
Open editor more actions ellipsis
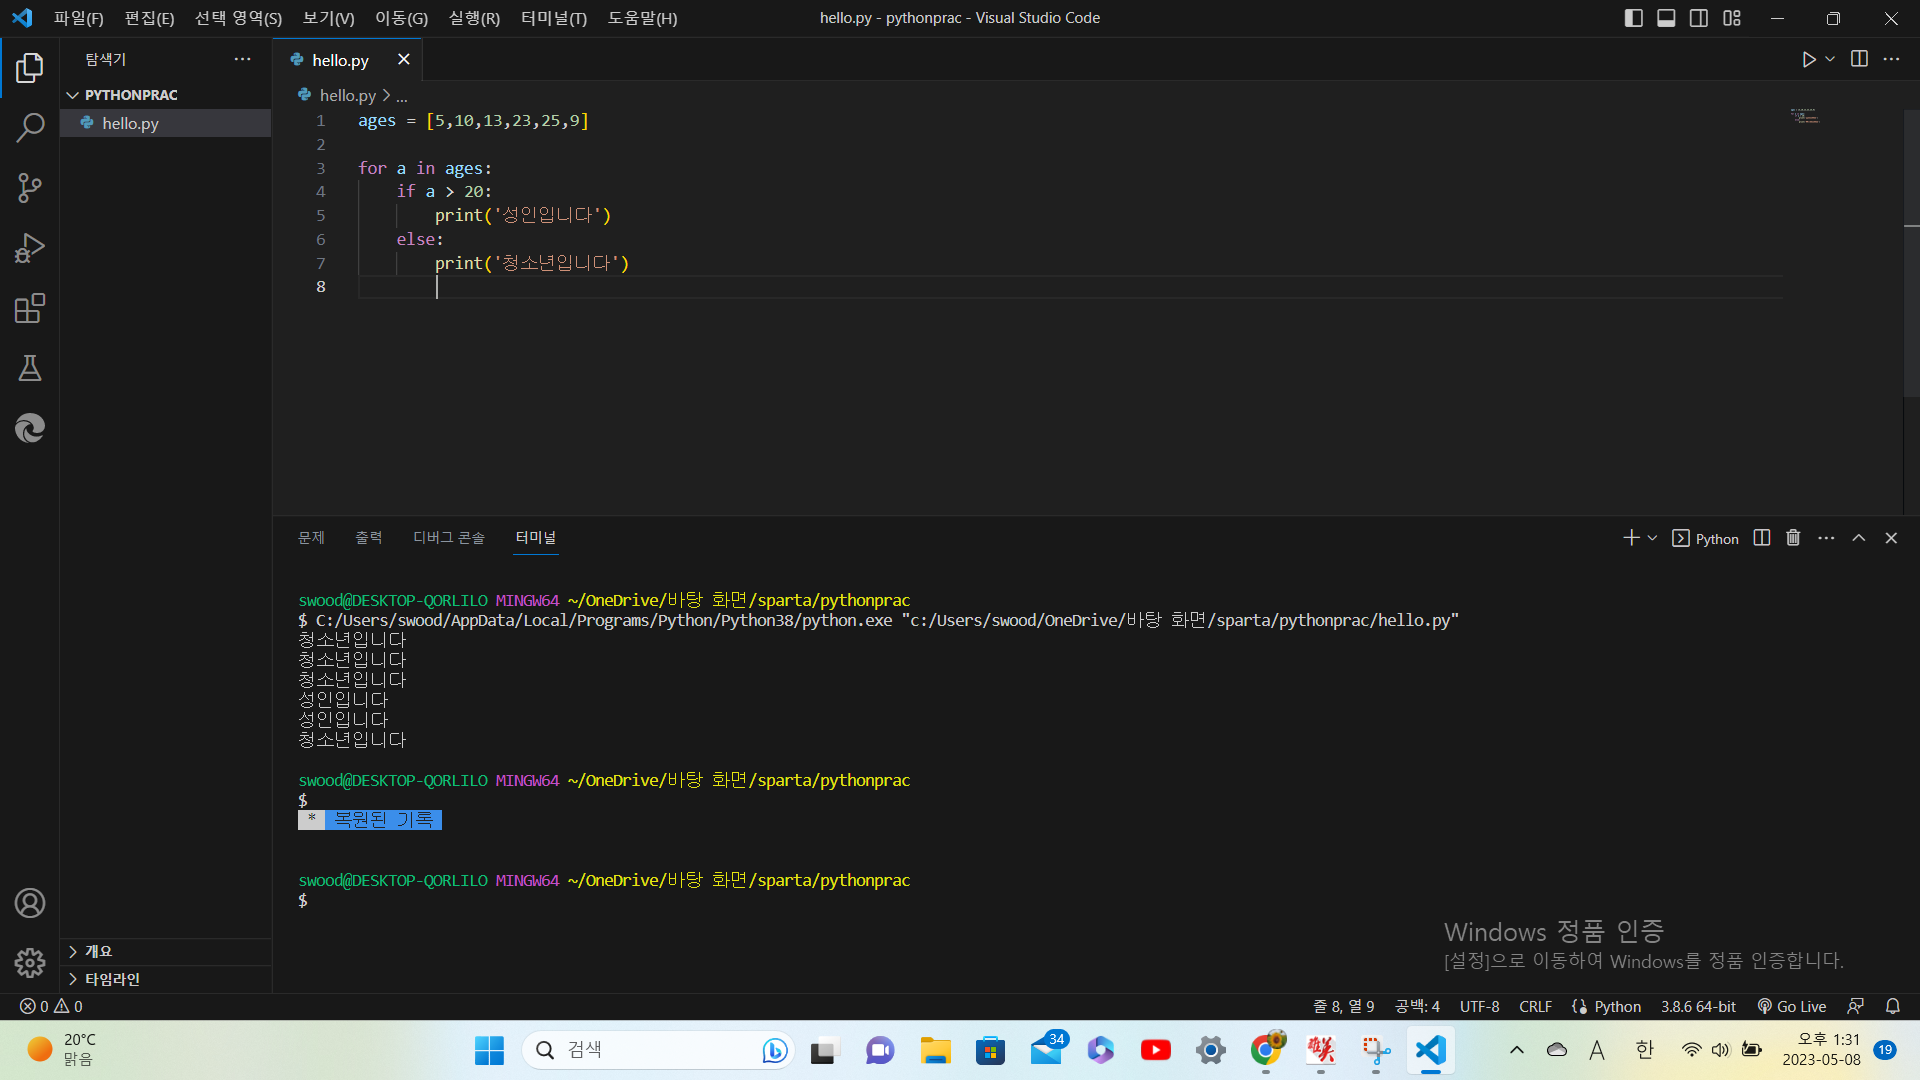coord(1891,59)
